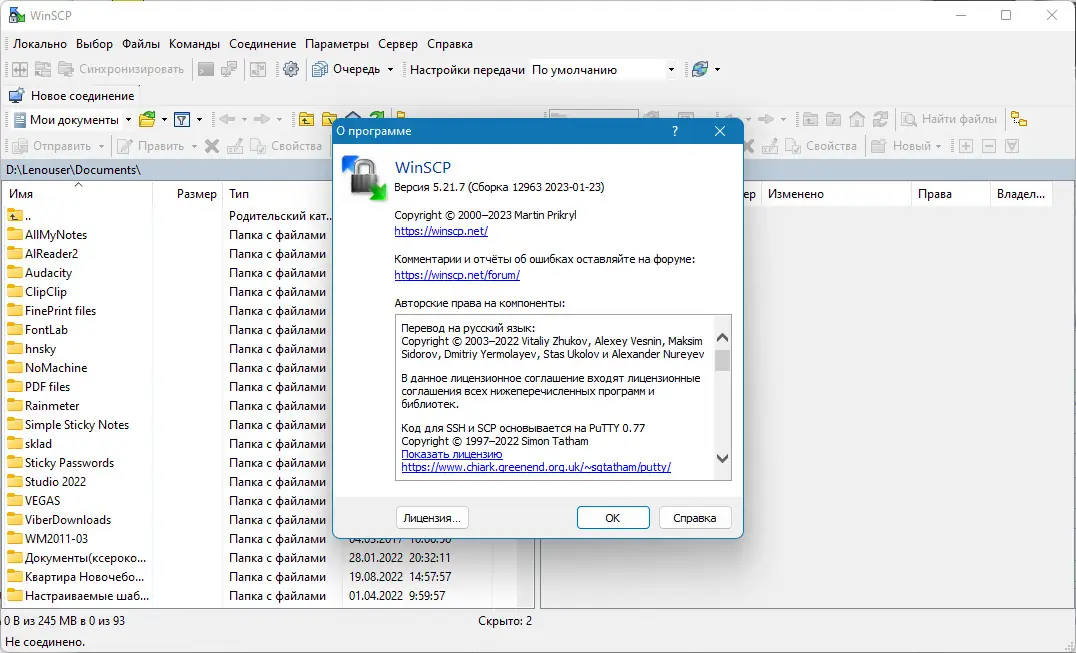Click the Синхронизировать toolbar button
The height and width of the screenshot is (653, 1076).
121,69
